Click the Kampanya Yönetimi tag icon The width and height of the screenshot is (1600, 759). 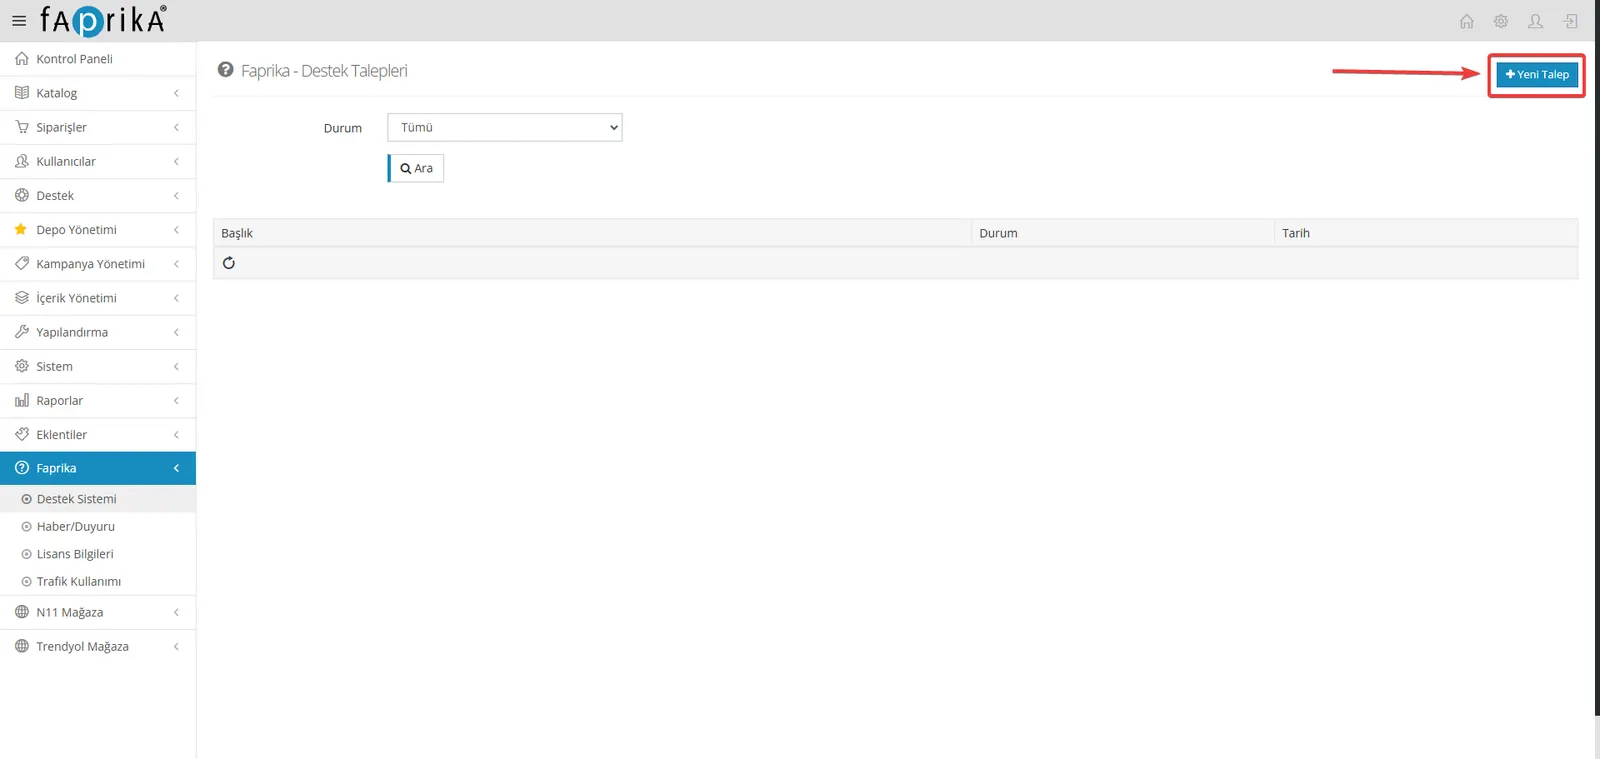coord(22,263)
